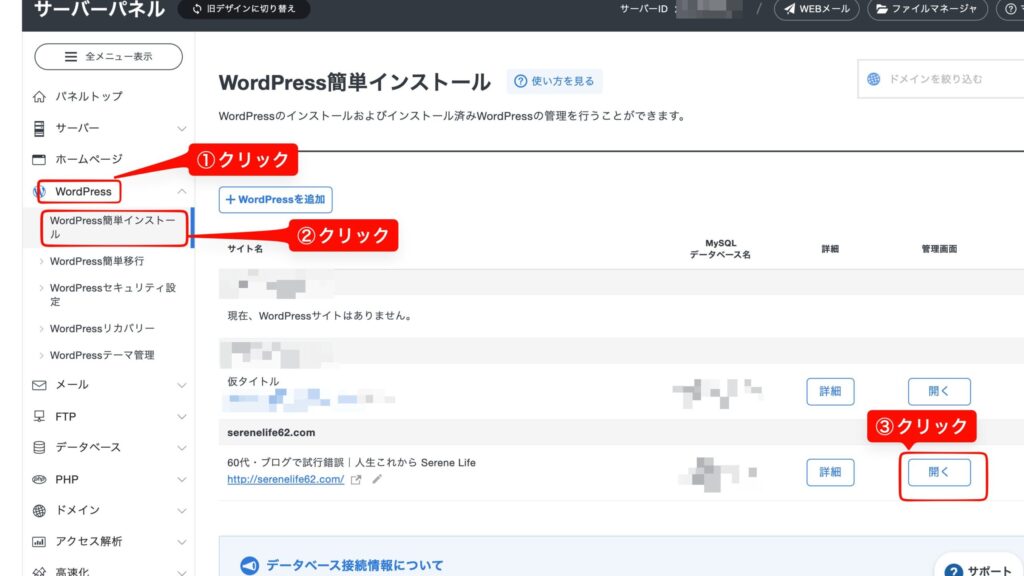
Task: Click the help icon at top right corner
Action: pos(1011,9)
